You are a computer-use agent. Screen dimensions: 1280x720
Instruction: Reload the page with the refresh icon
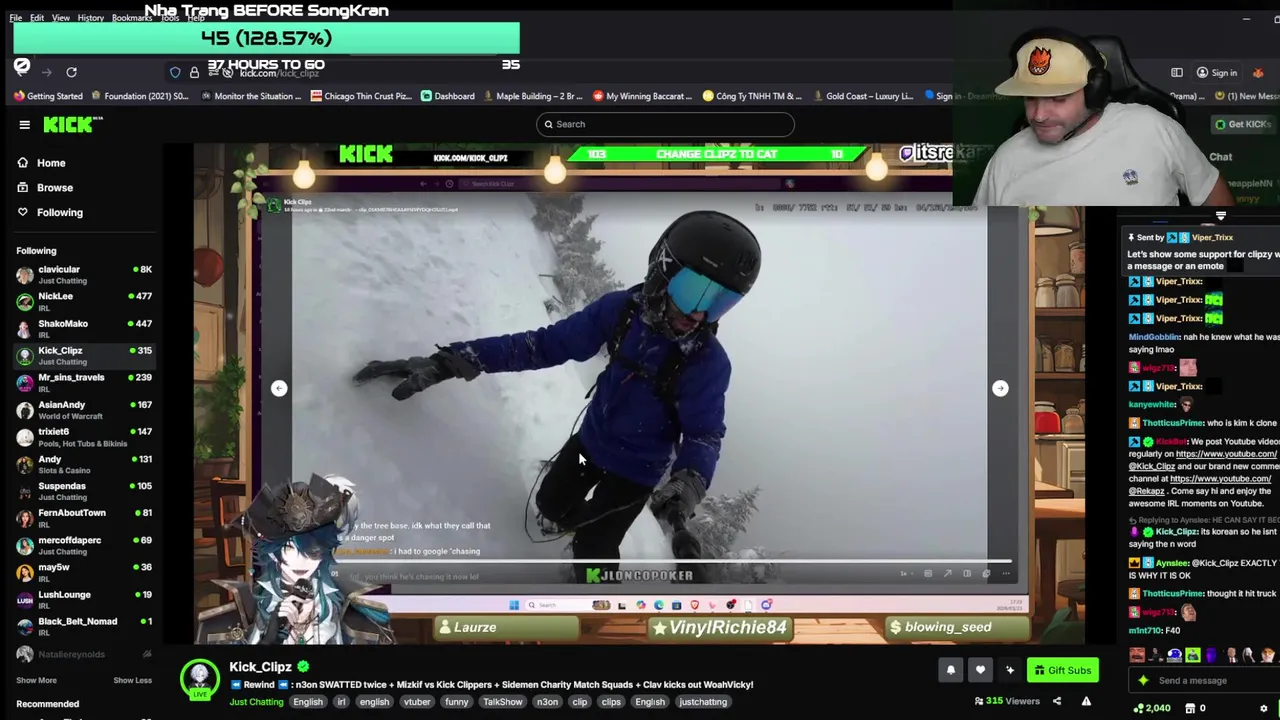point(71,72)
